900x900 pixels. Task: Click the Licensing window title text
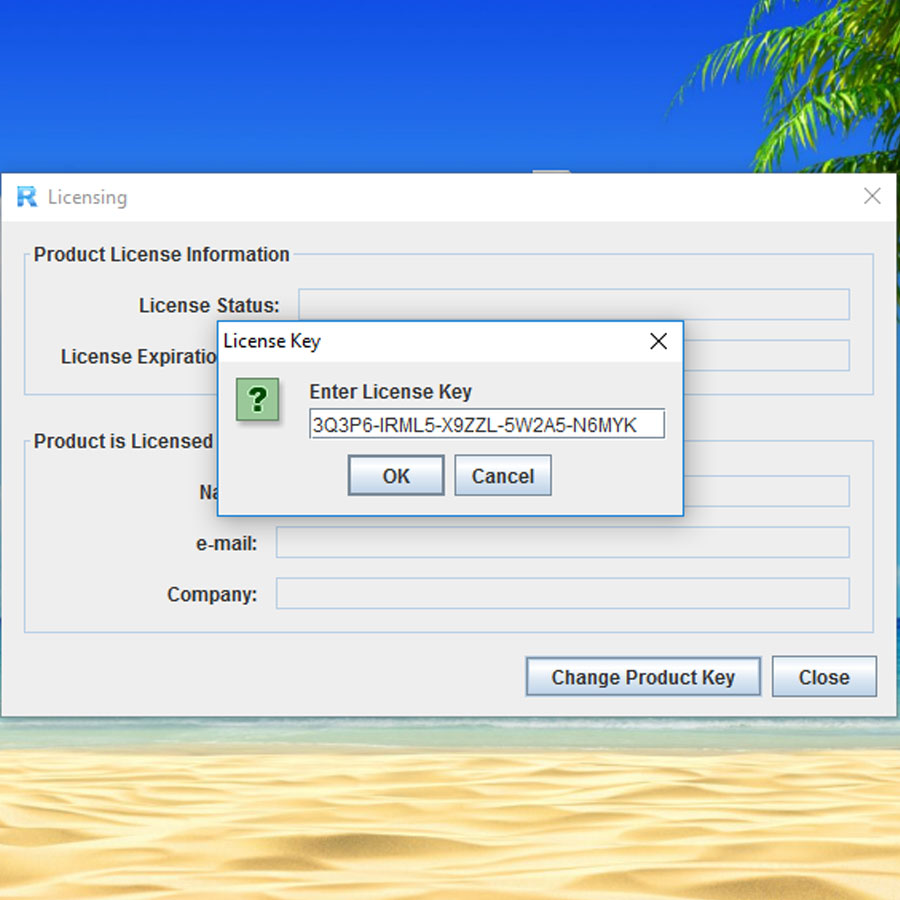click(x=87, y=197)
